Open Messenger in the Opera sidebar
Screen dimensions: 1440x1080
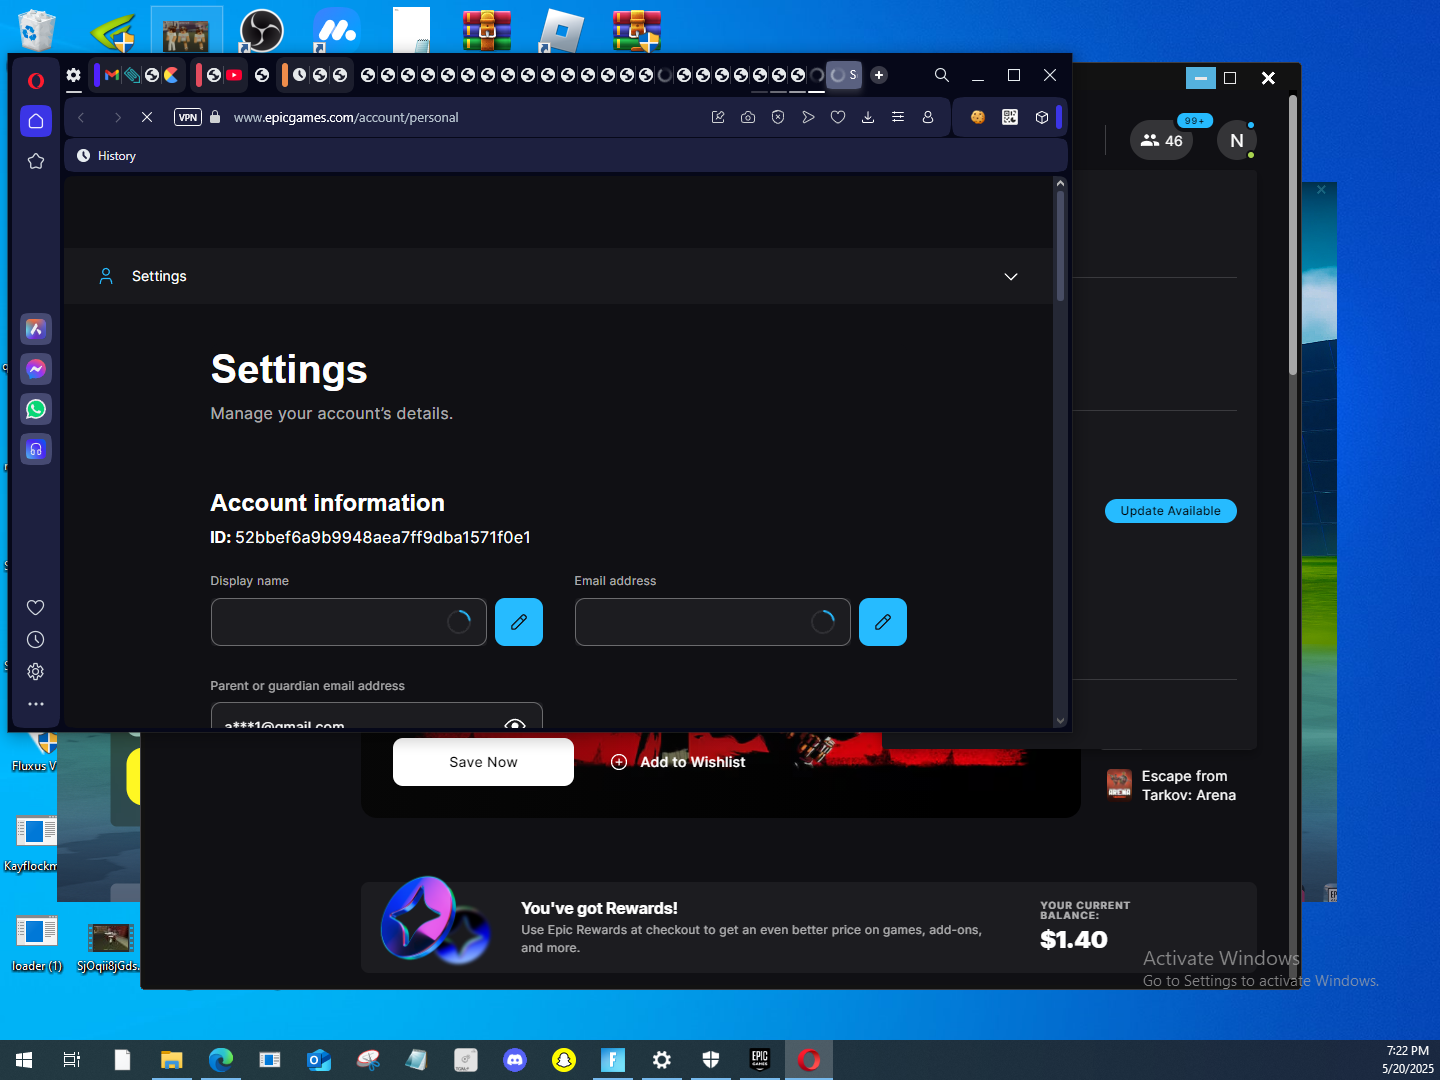pyautogui.click(x=36, y=369)
